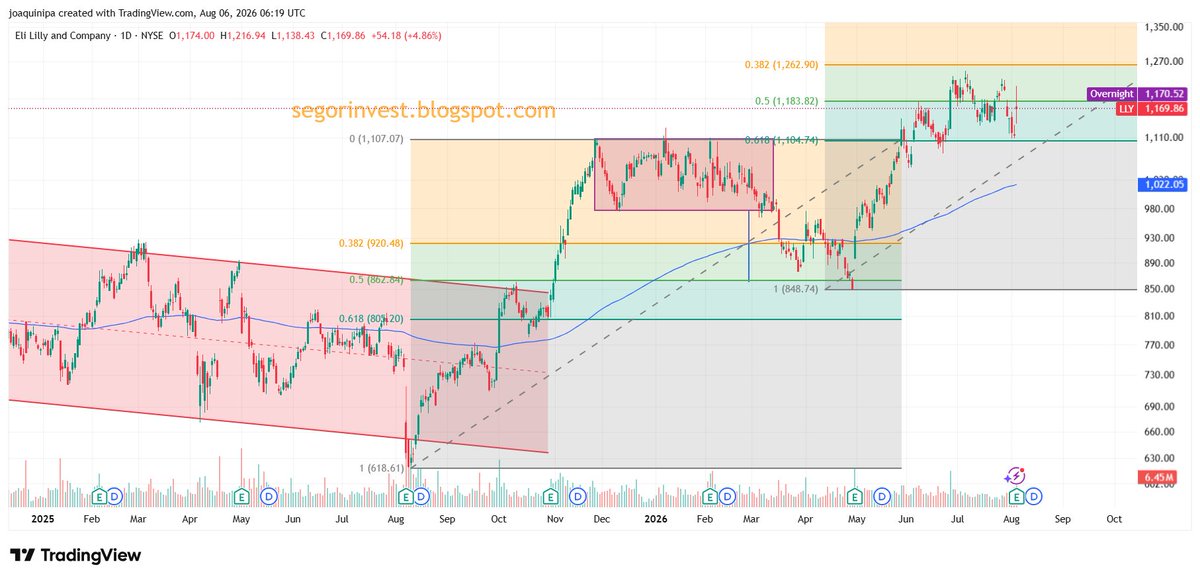
Task: Open the November 2025 earnings E marker
Action: tap(549, 496)
